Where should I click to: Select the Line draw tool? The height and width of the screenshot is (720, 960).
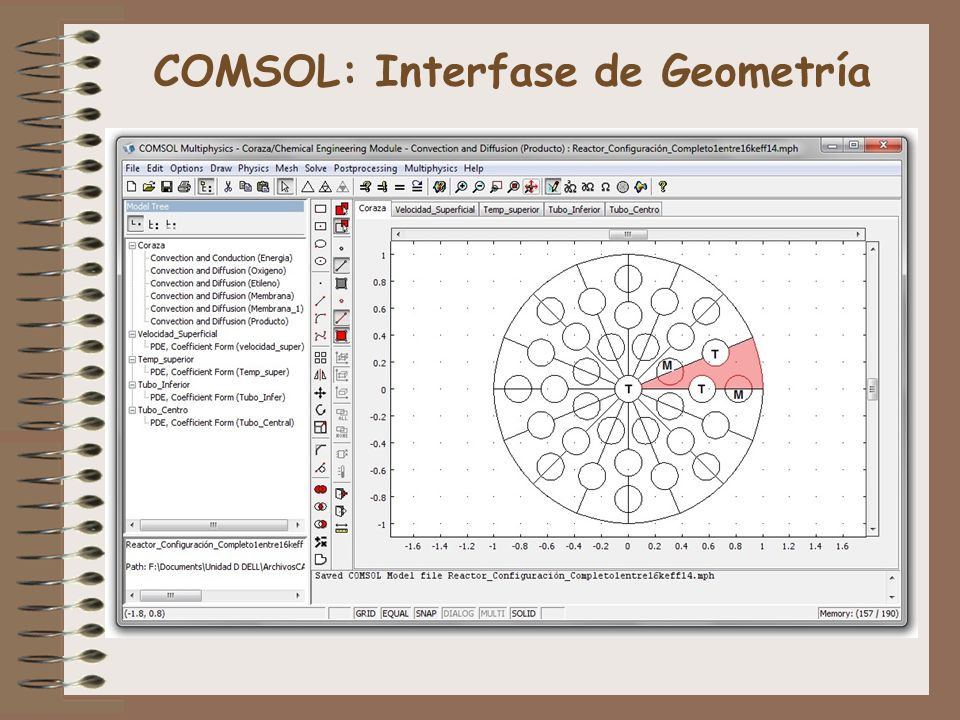tap(320, 301)
